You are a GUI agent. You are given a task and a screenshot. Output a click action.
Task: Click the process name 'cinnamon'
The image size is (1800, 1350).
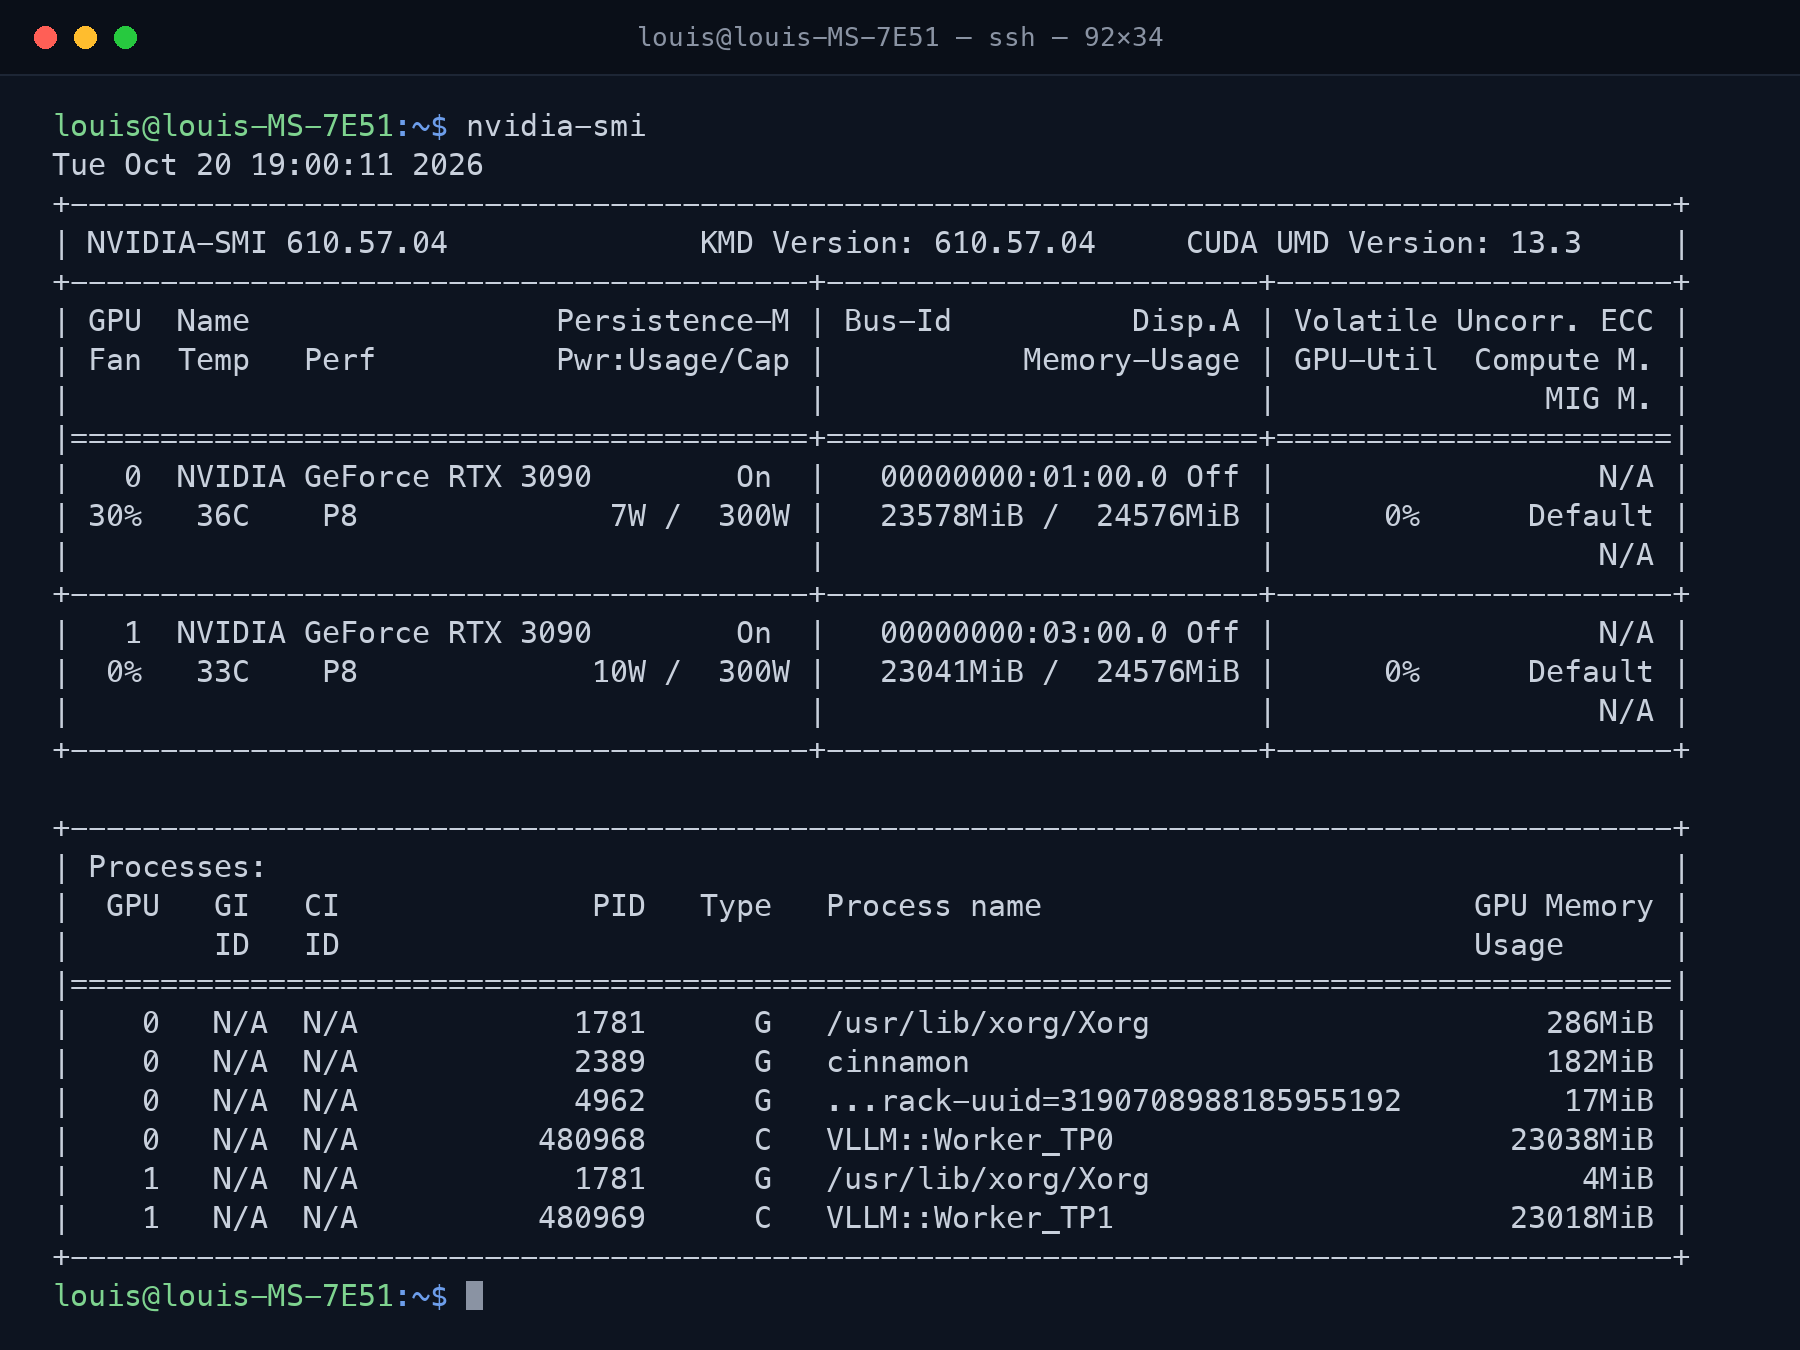tap(898, 1062)
